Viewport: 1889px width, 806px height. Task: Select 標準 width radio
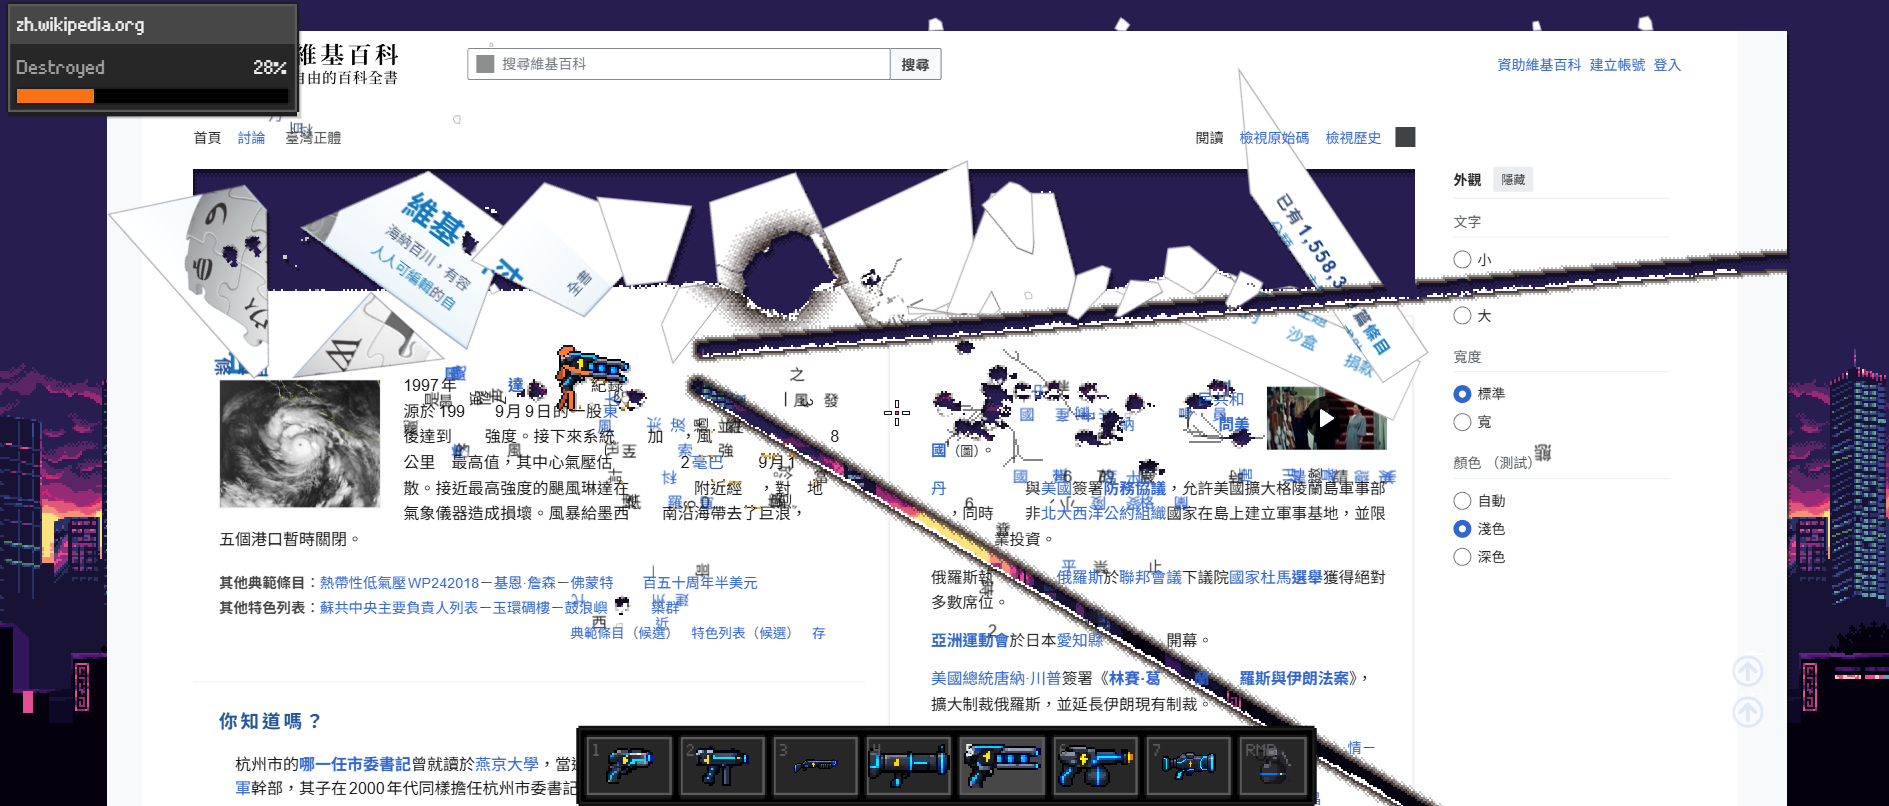[1462, 394]
